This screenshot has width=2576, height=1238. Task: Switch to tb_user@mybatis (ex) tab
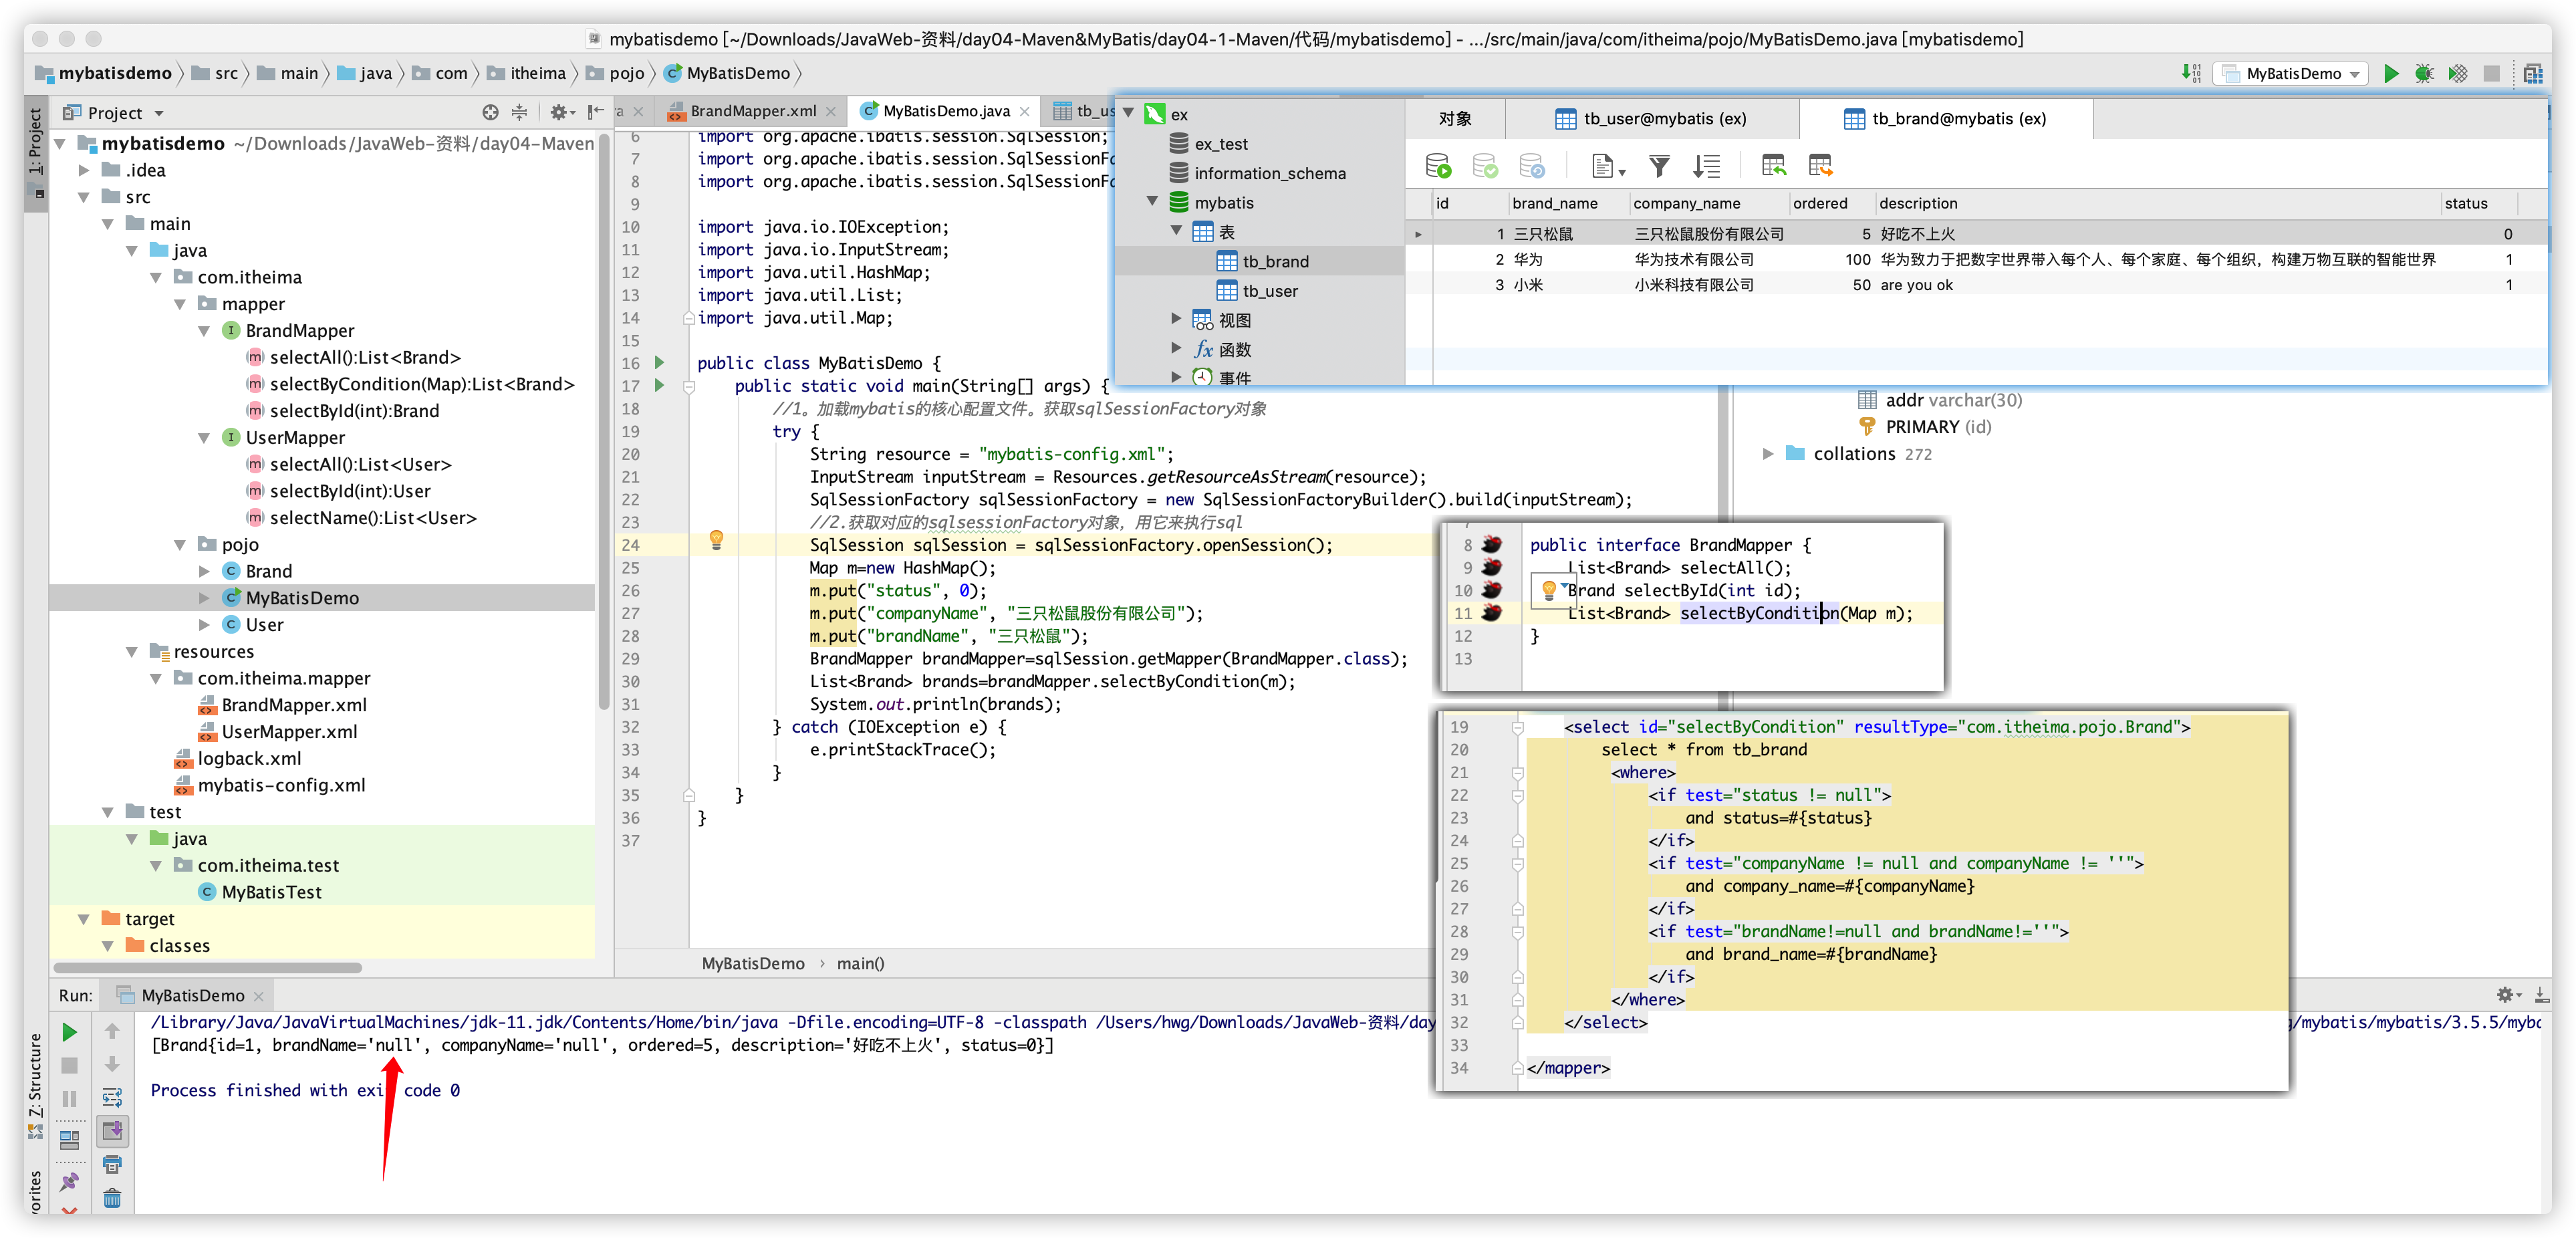pyautogui.click(x=1651, y=119)
